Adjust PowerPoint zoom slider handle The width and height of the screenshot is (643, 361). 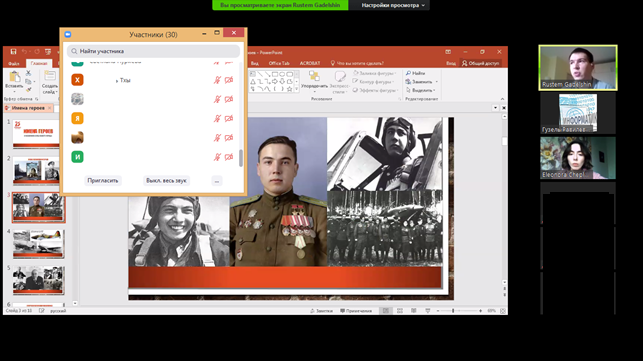pos(453,311)
